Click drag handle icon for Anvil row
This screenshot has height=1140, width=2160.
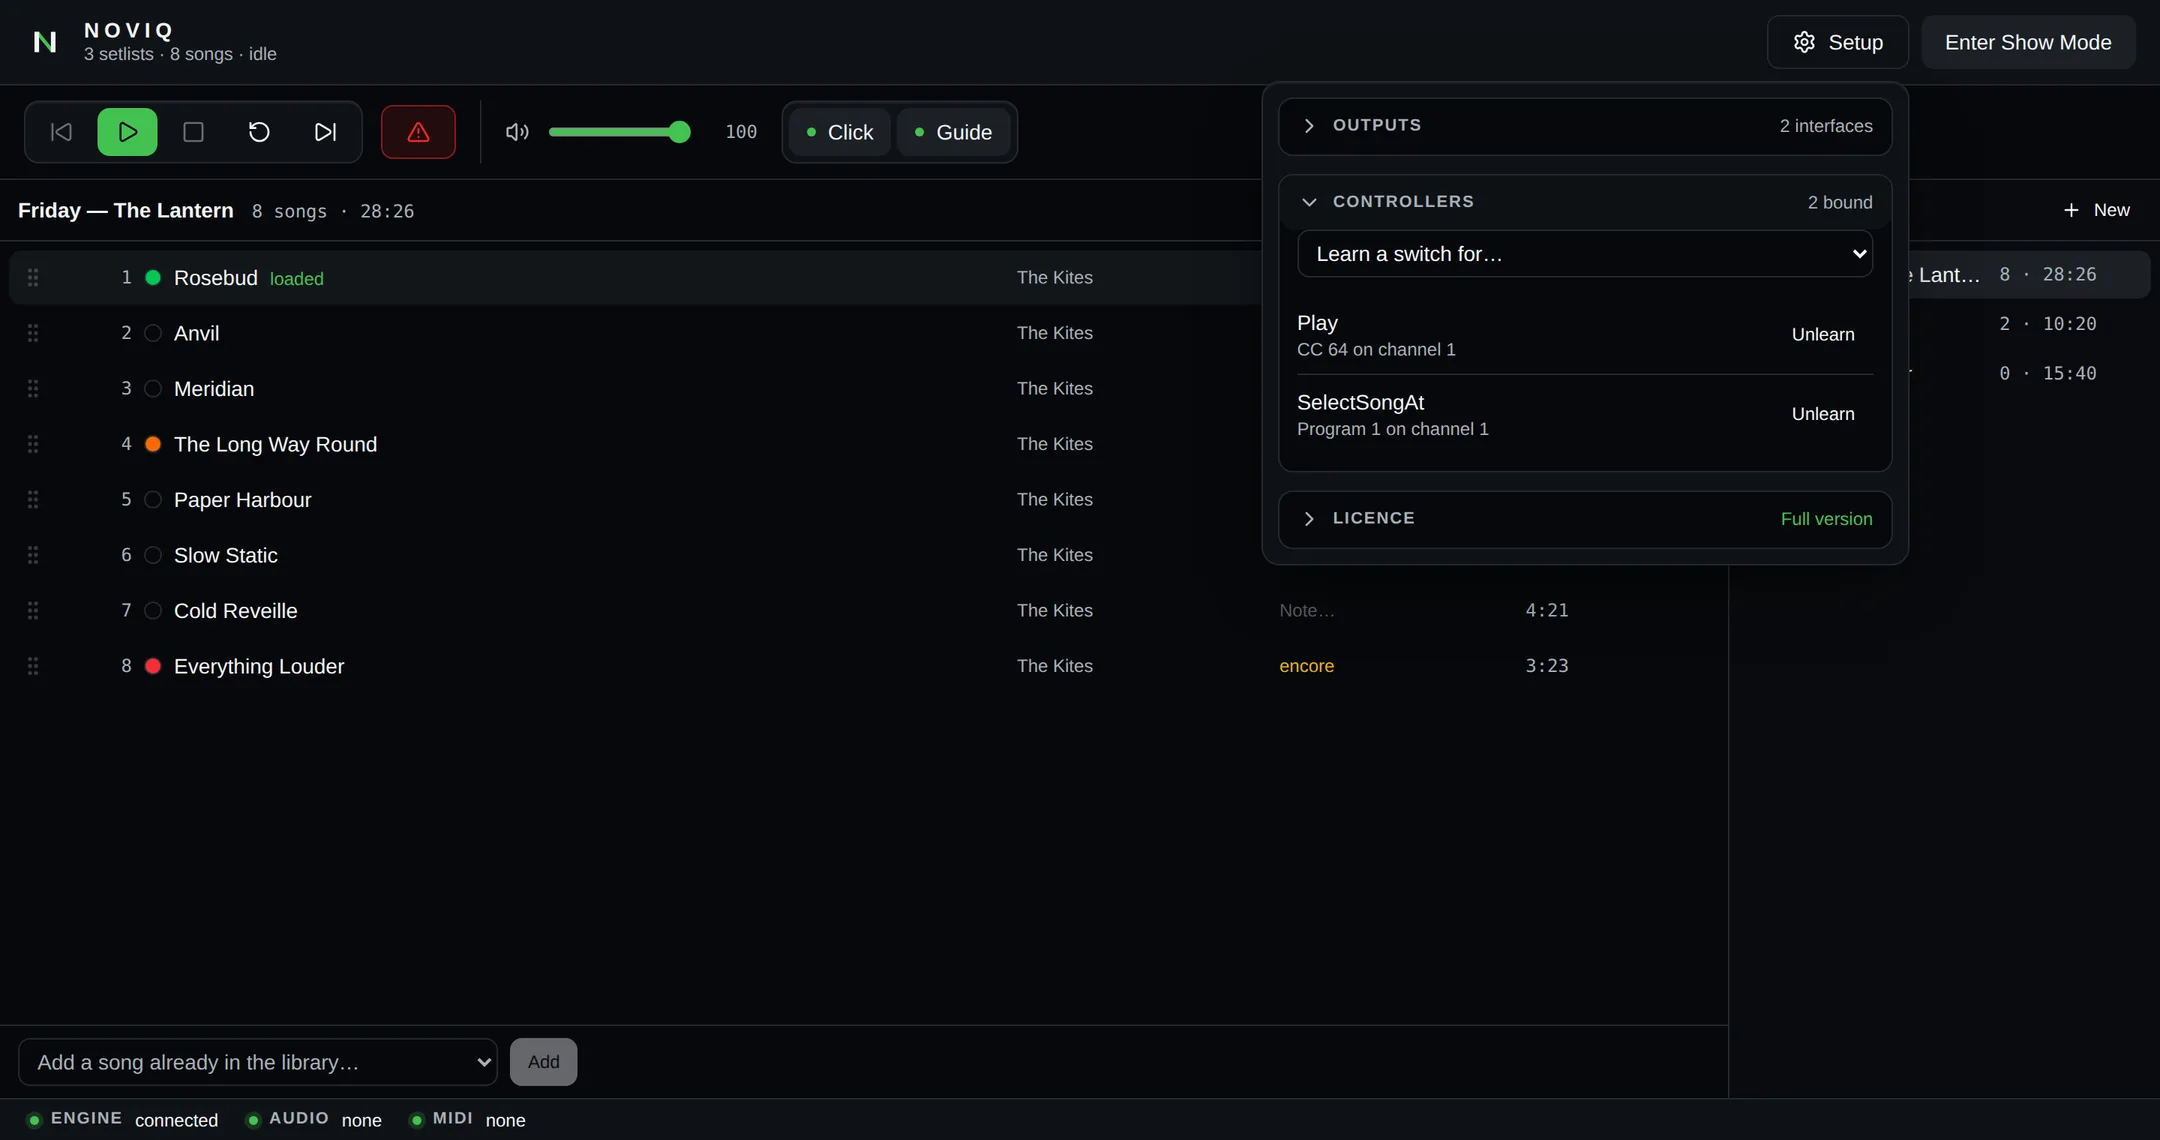click(33, 333)
